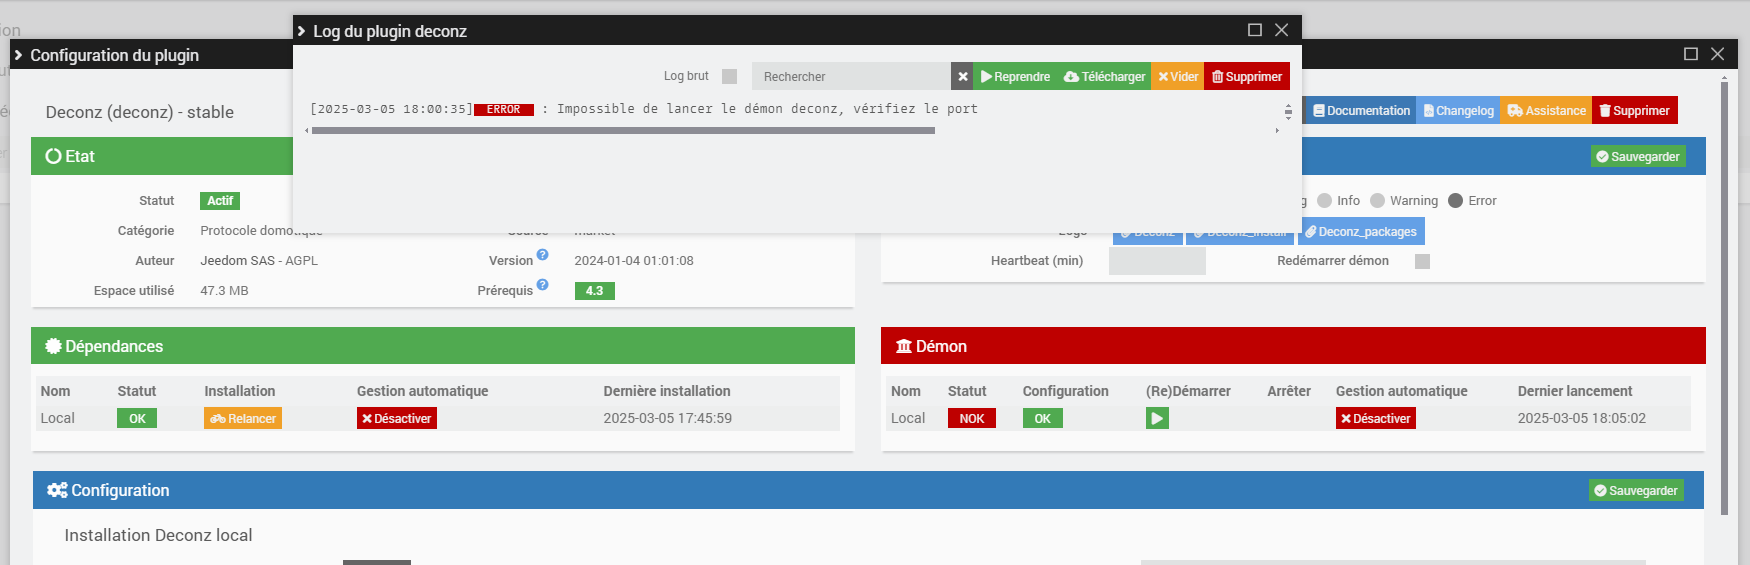This screenshot has width=1750, height=565.
Task: Click the Configuration panel header
Action: click(x=868, y=490)
